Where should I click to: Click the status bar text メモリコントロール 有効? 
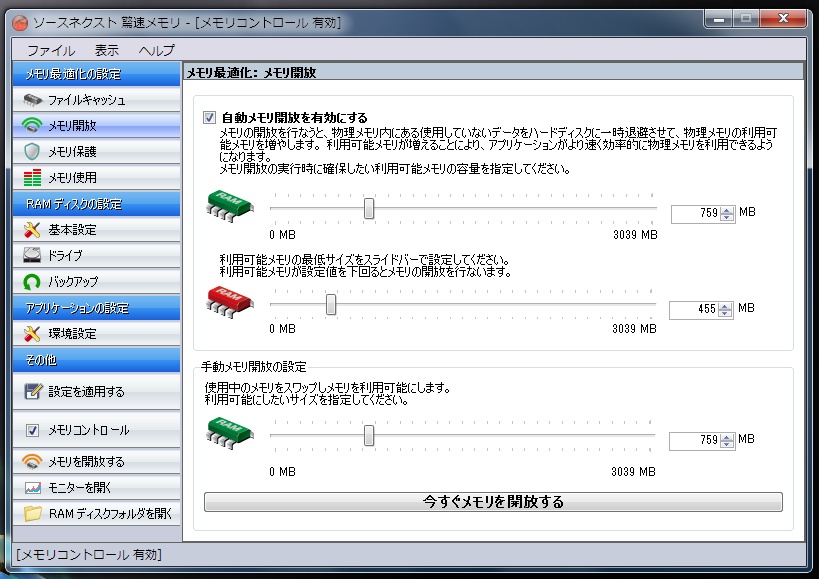point(89,554)
